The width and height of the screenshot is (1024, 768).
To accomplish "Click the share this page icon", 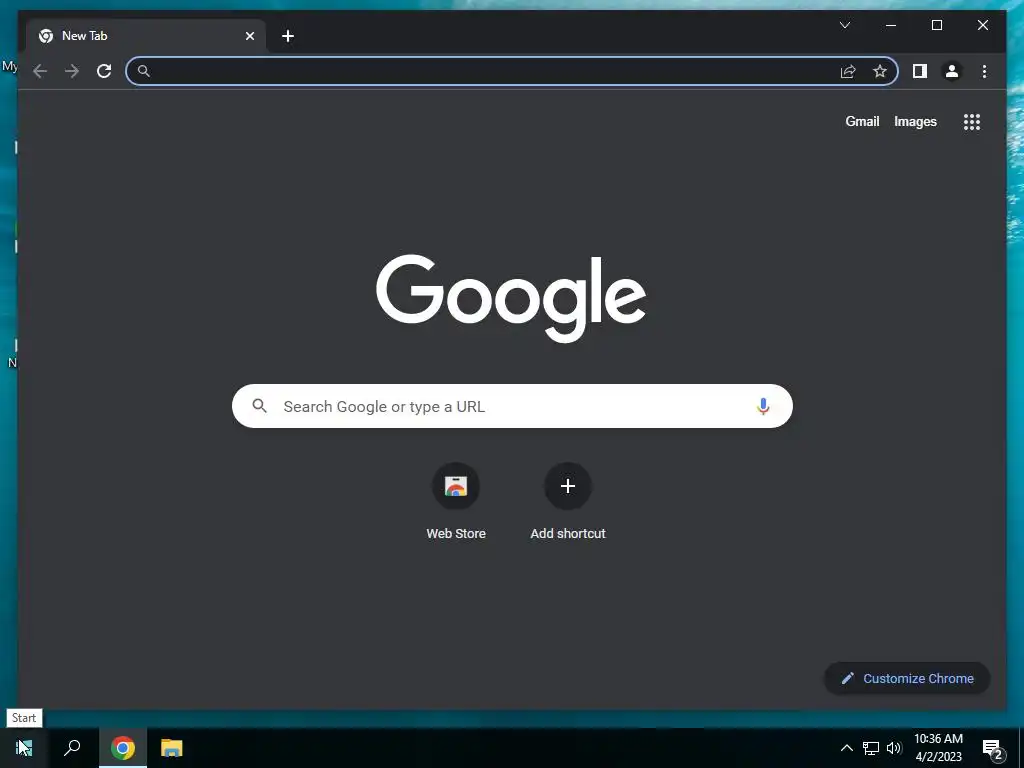I will 848,71.
